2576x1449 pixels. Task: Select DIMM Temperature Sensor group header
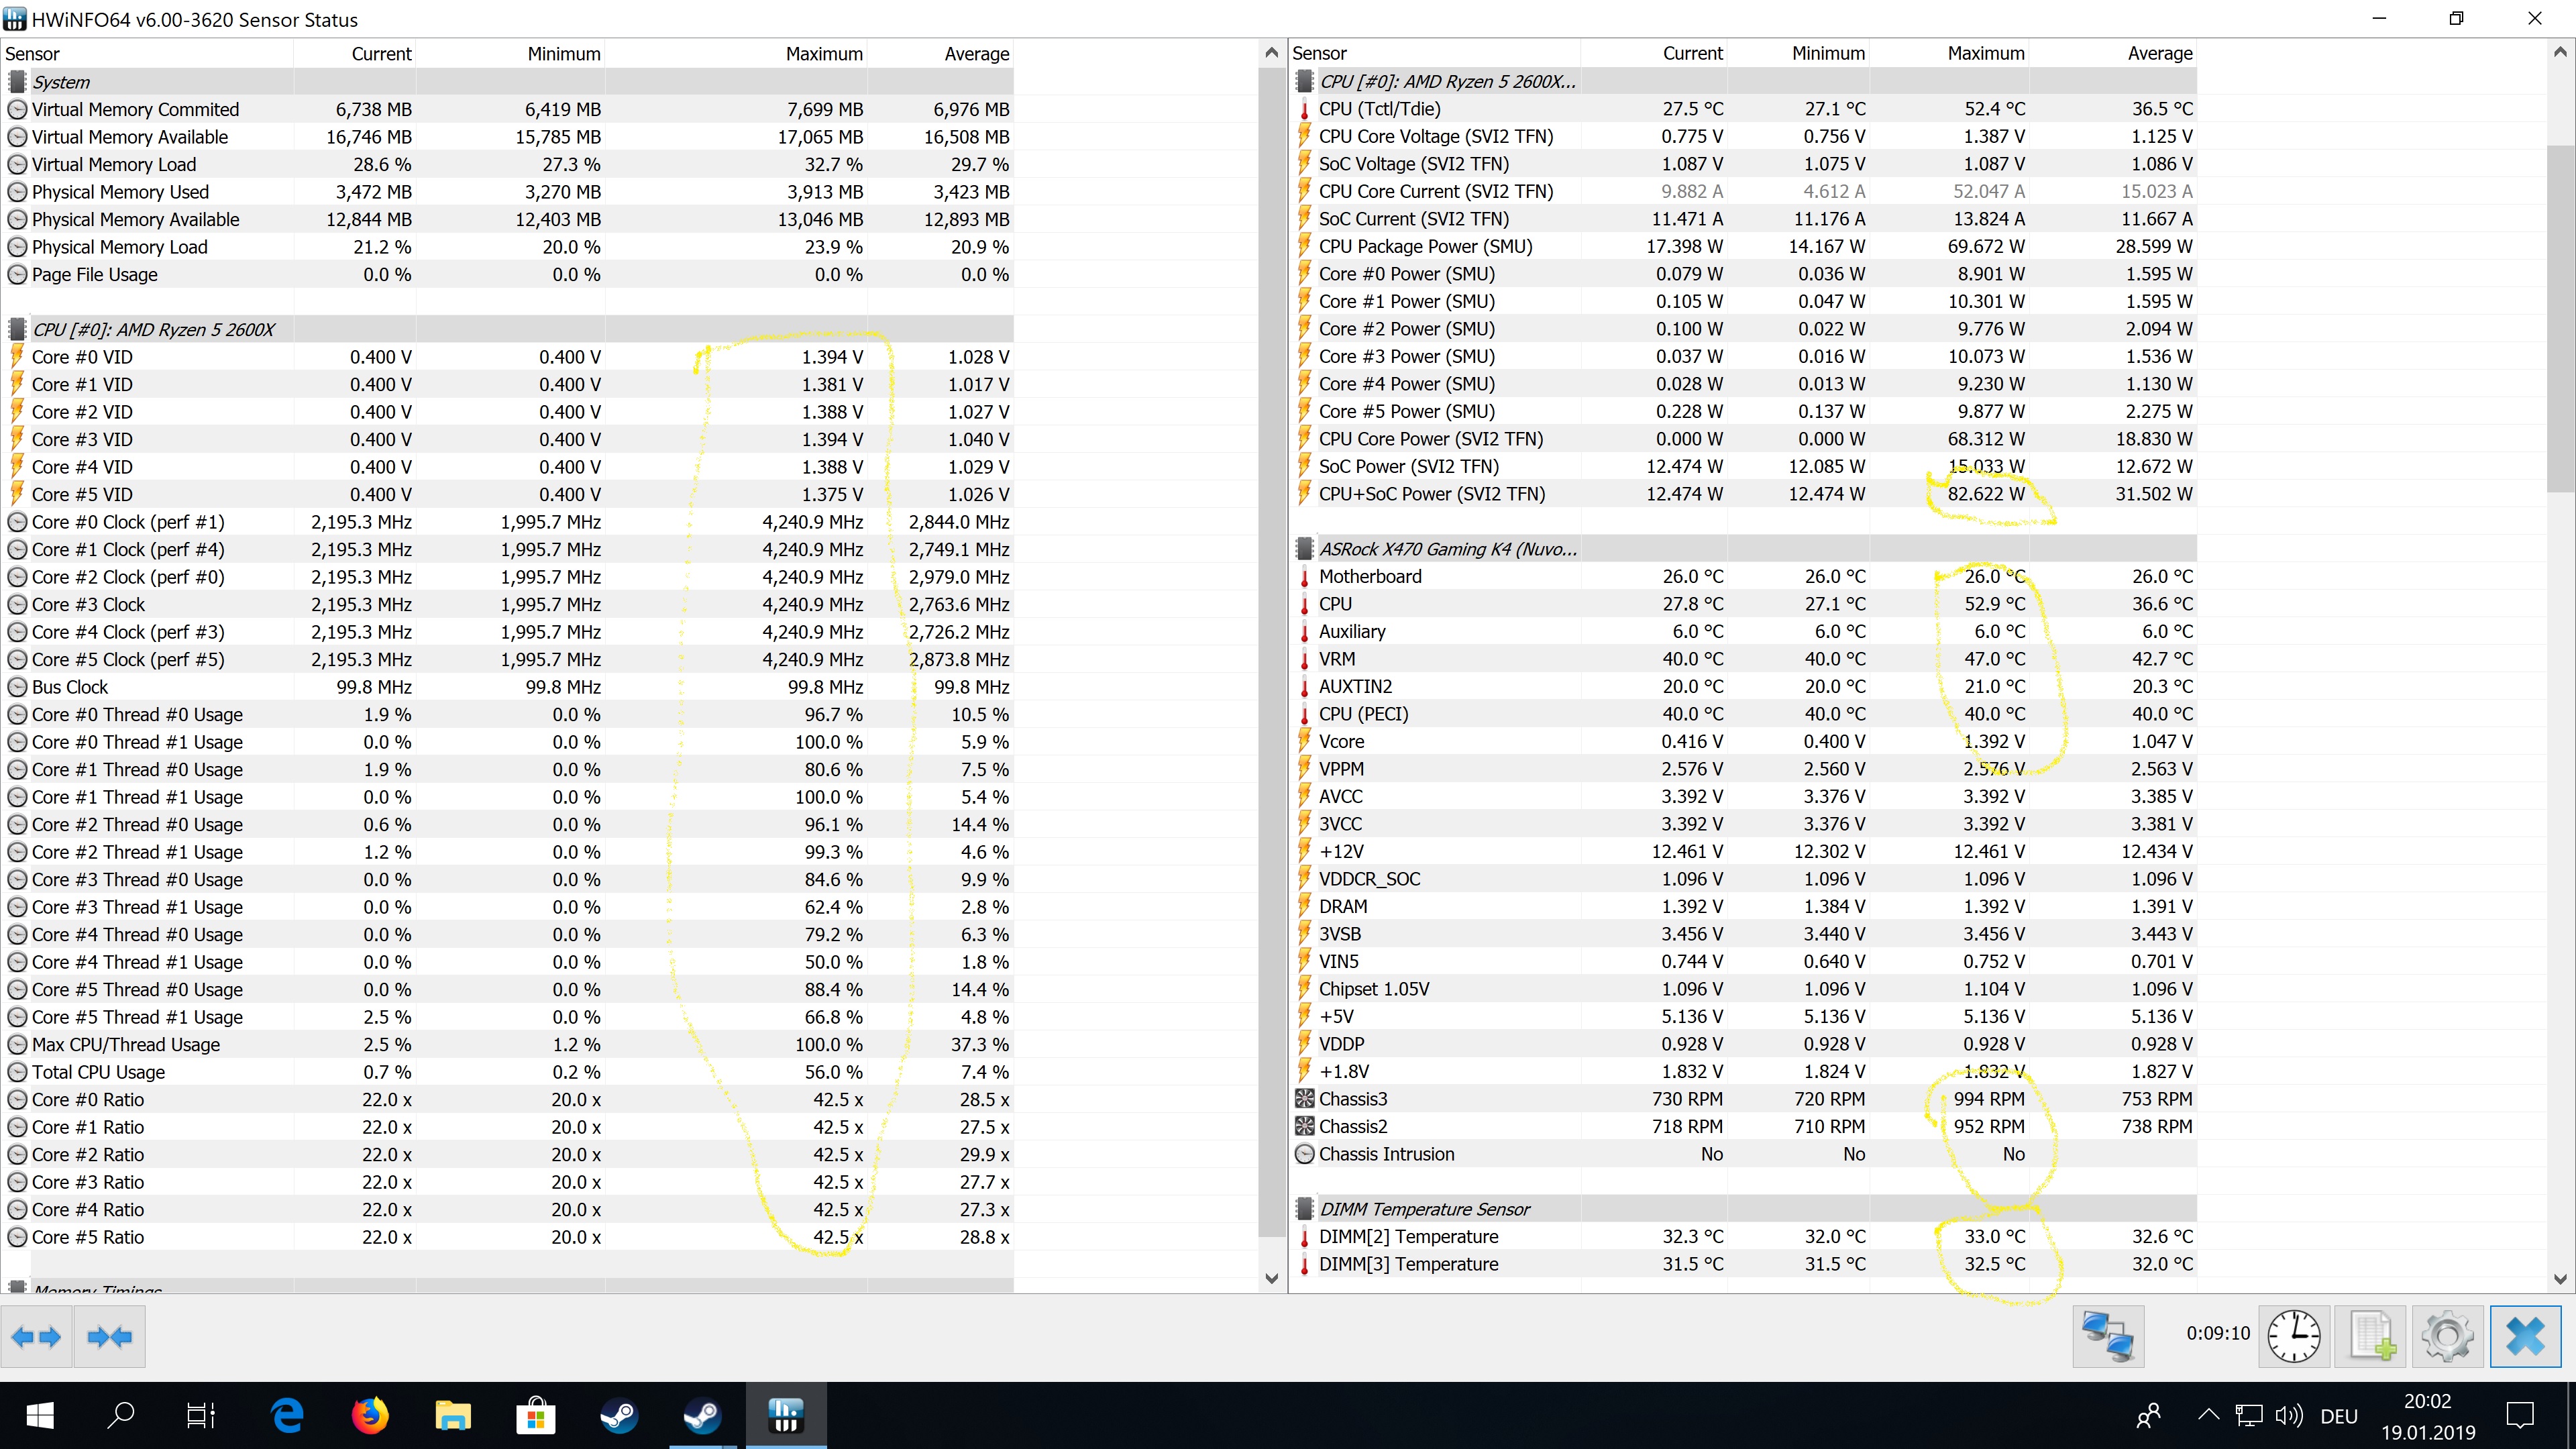(x=1424, y=1208)
